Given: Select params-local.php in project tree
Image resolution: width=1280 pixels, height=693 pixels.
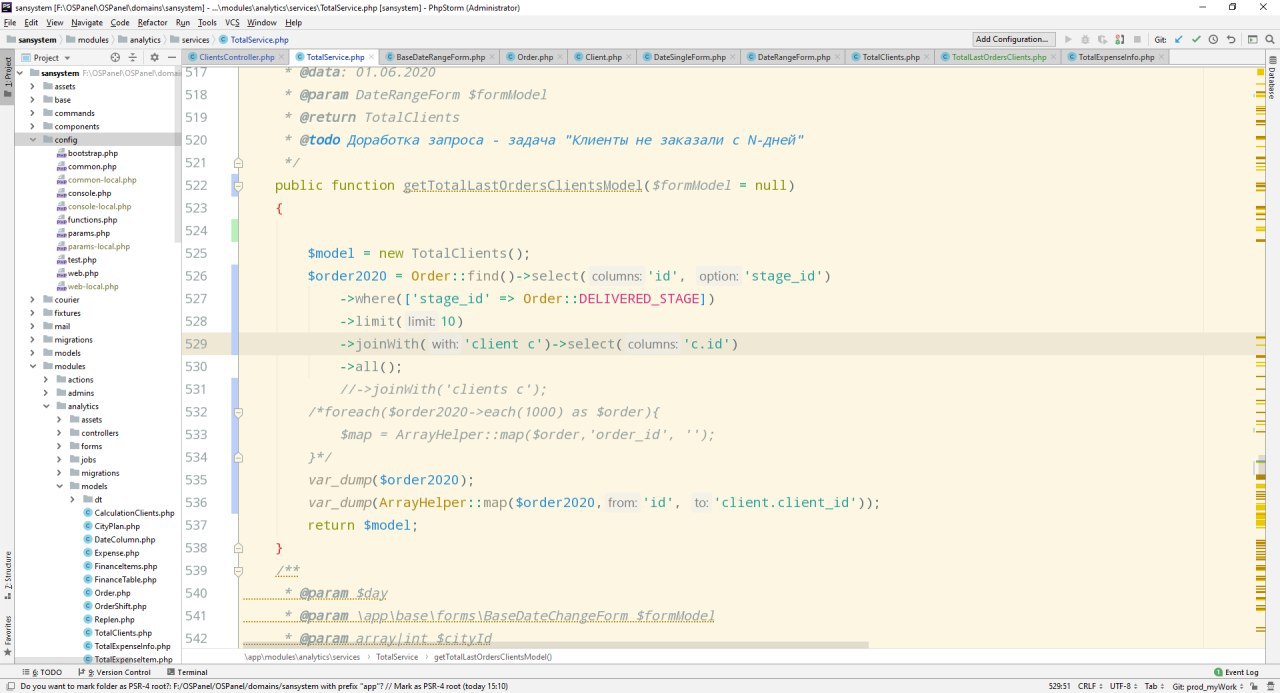Looking at the screenshot, I should (x=93, y=246).
